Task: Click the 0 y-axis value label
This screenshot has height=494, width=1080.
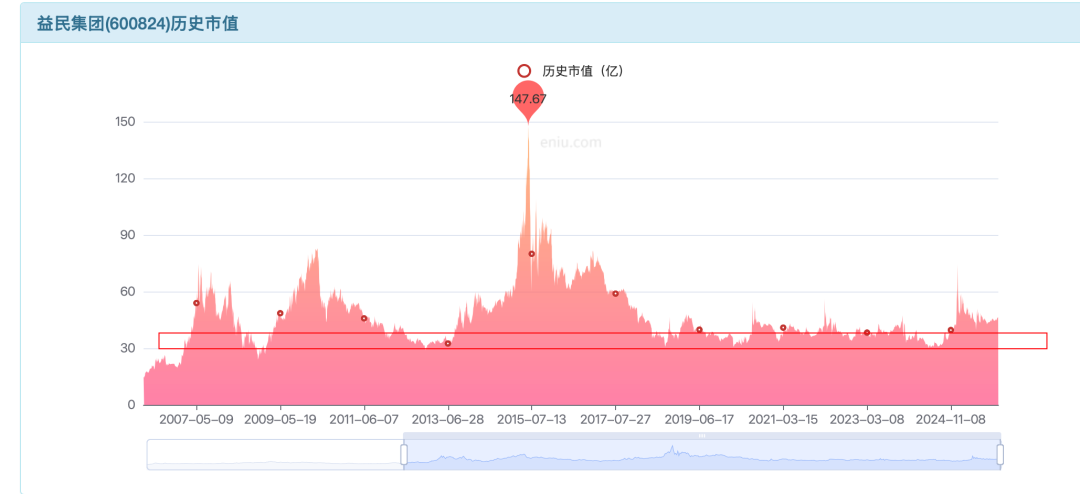Action: tap(132, 405)
